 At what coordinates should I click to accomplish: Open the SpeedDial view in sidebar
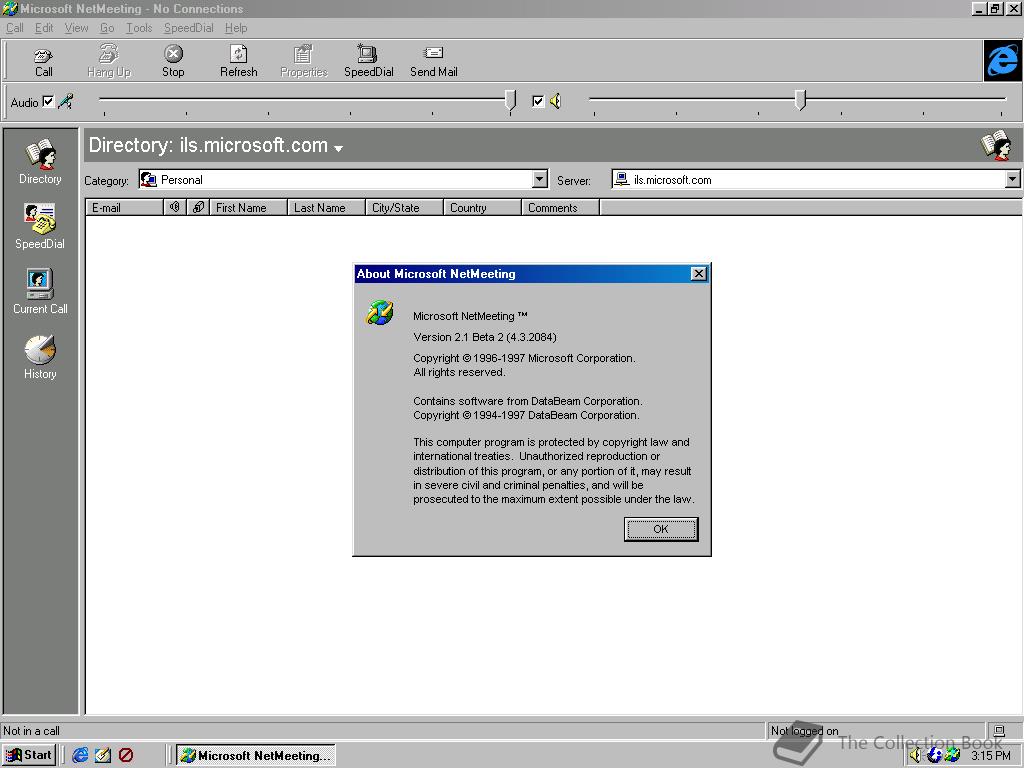pos(40,226)
